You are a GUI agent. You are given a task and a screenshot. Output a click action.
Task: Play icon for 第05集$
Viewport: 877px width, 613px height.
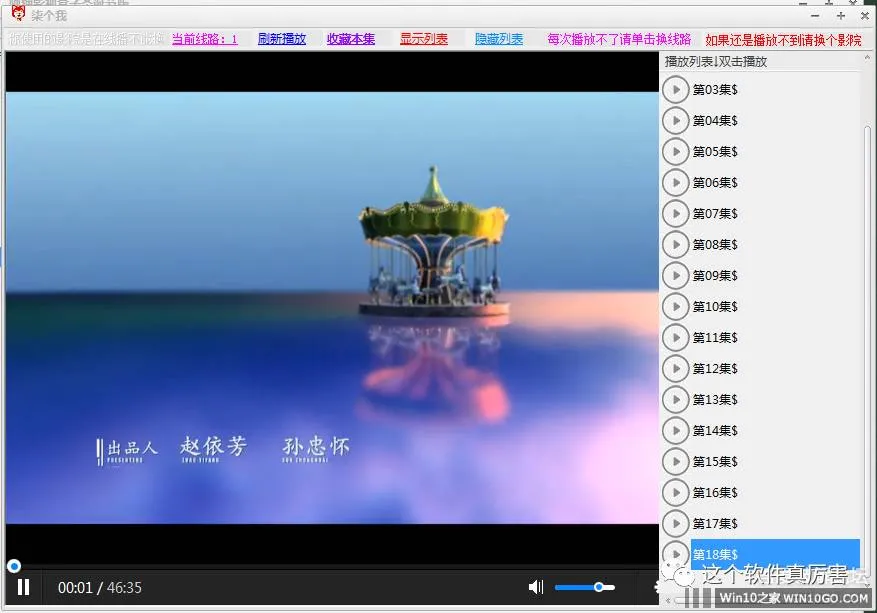(x=676, y=152)
